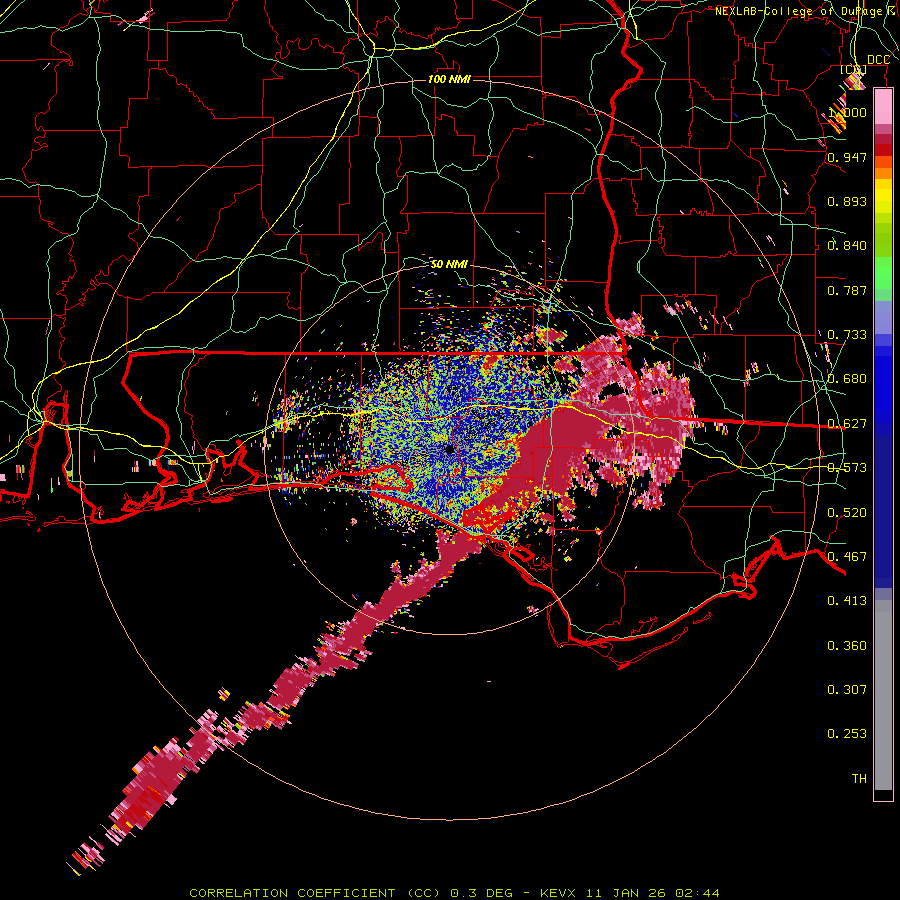The width and height of the screenshot is (900, 900).
Task: Click the 0.467 scale value
Action: click(x=847, y=556)
